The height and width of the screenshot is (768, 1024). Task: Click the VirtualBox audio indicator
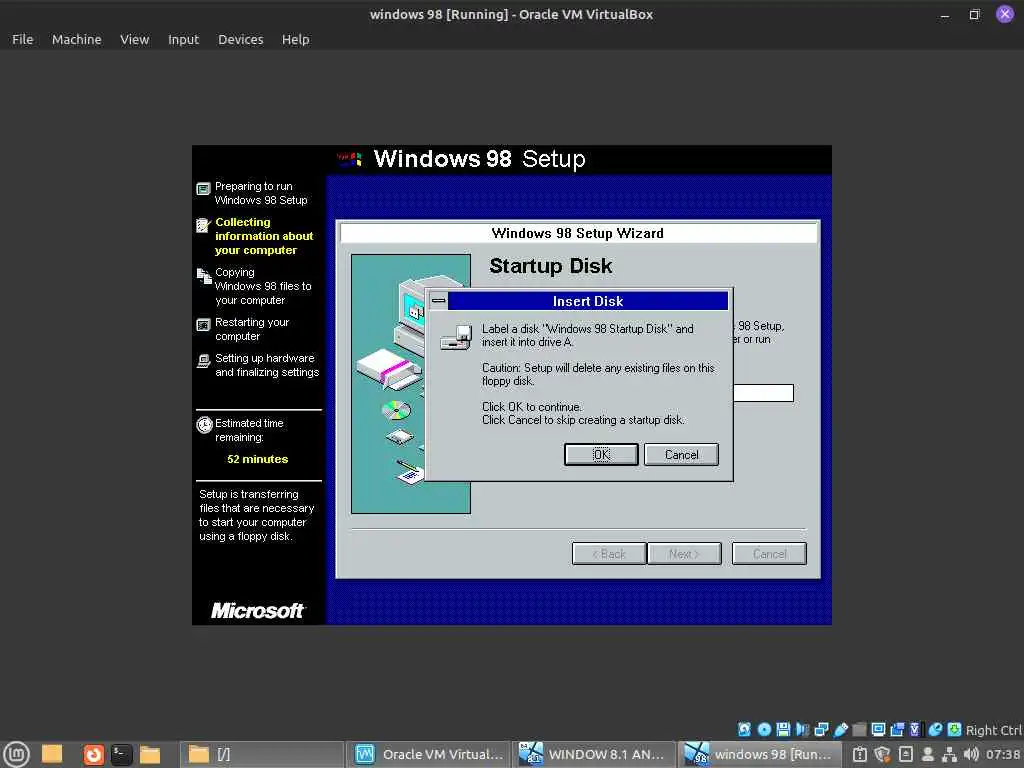click(803, 729)
